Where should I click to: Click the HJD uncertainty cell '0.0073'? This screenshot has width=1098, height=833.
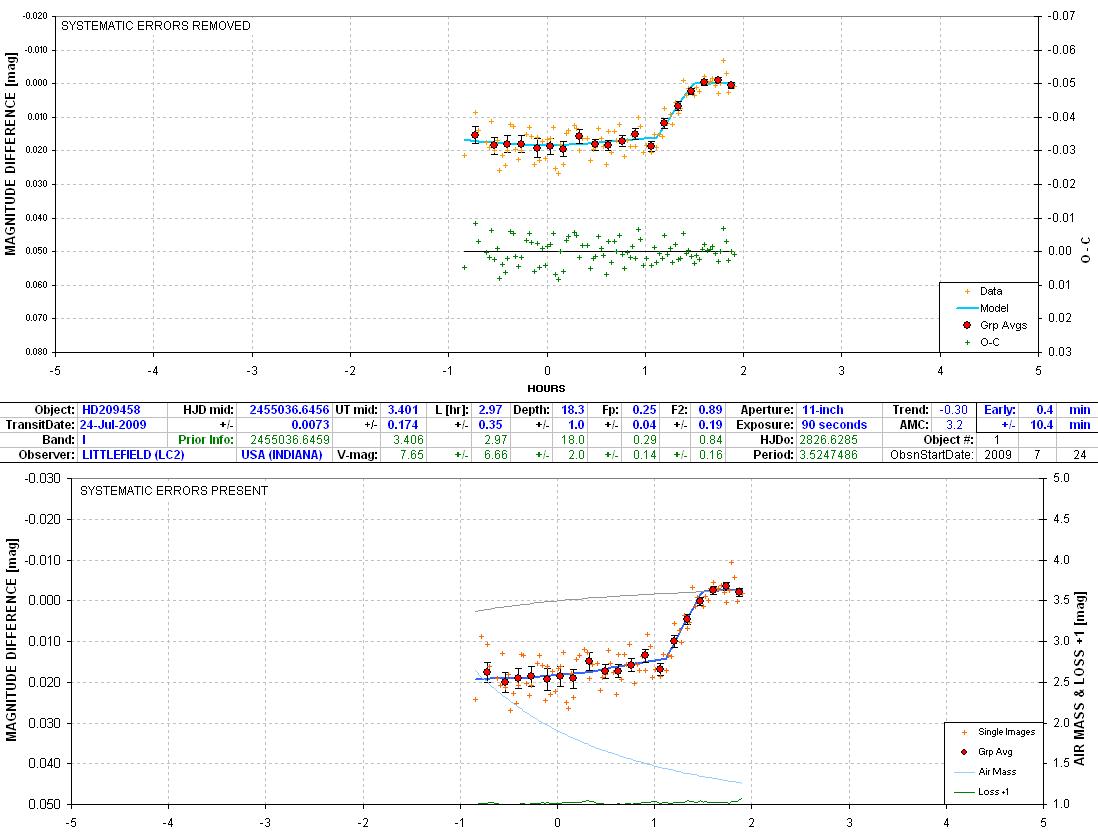tap(310, 425)
